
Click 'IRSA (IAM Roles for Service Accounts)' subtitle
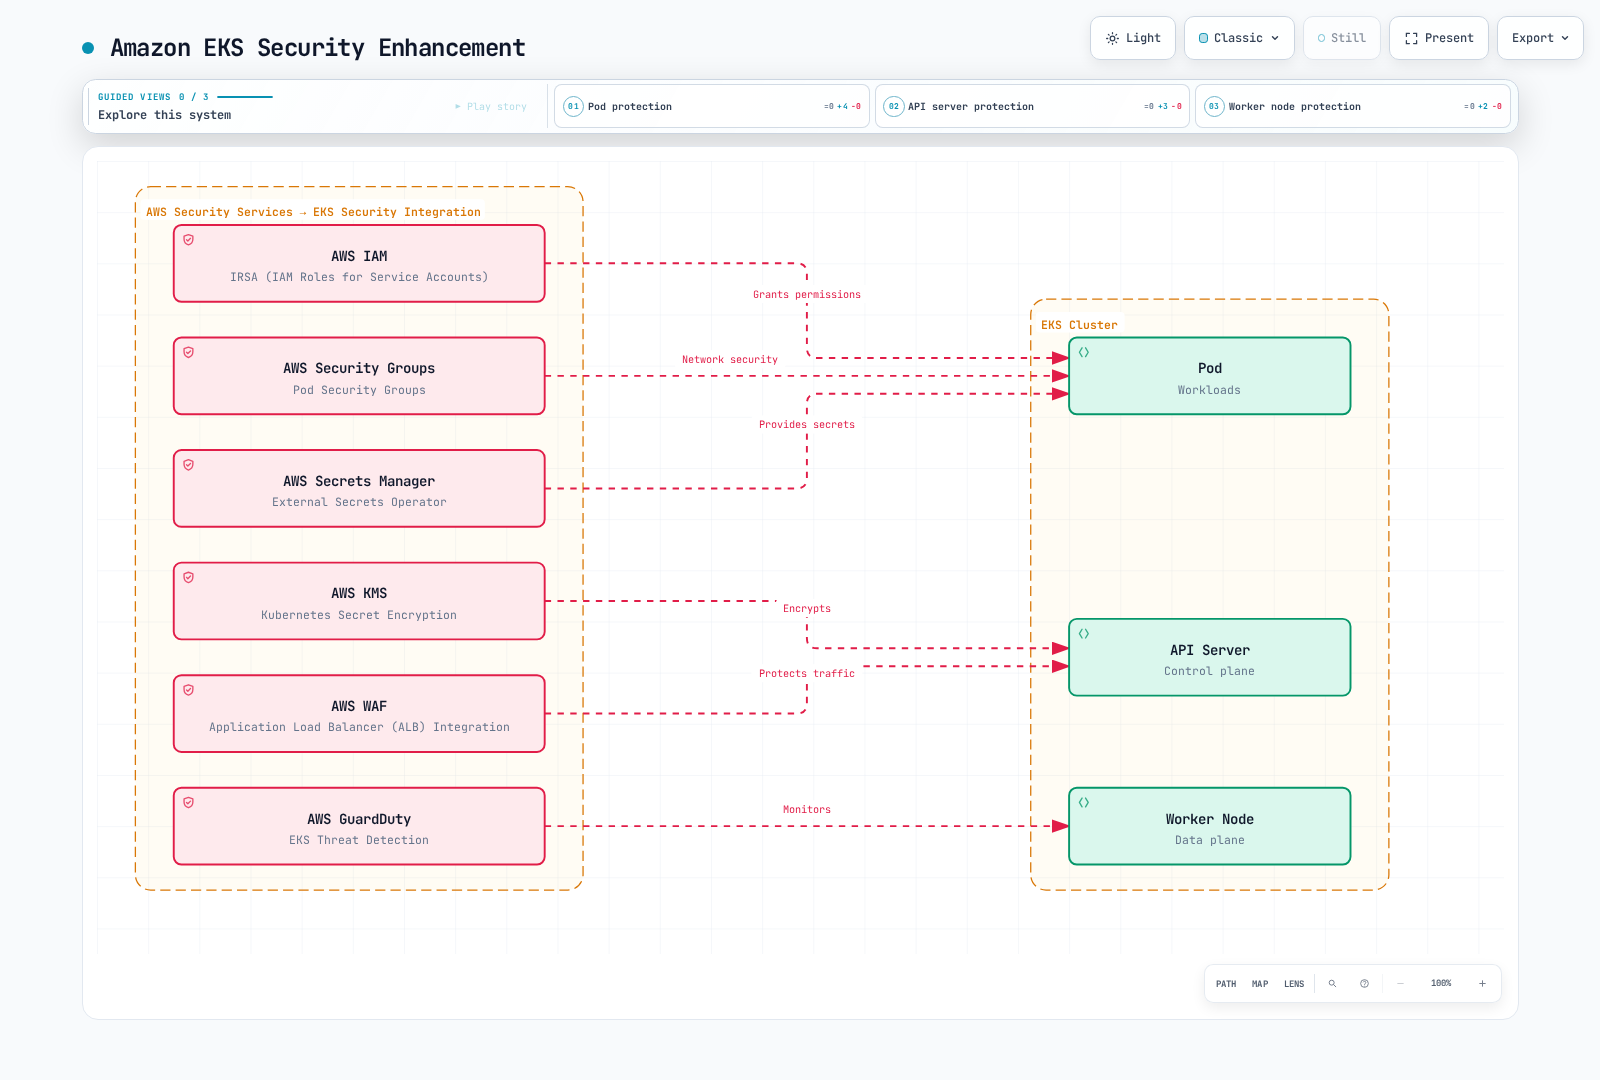pyautogui.click(x=359, y=277)
